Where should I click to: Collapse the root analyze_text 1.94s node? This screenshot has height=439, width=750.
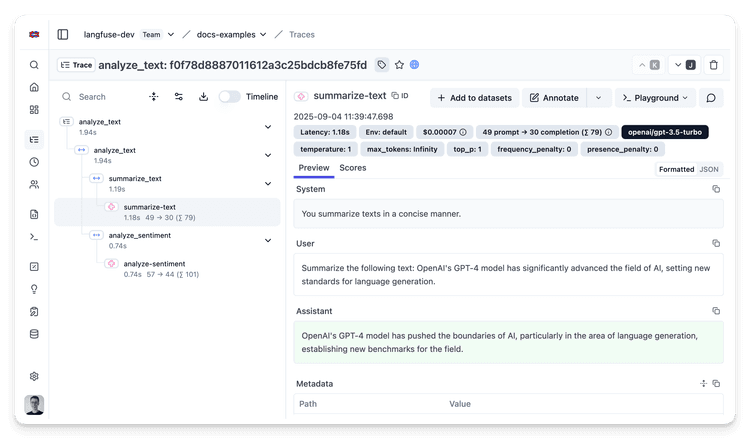tap(268, 127)
